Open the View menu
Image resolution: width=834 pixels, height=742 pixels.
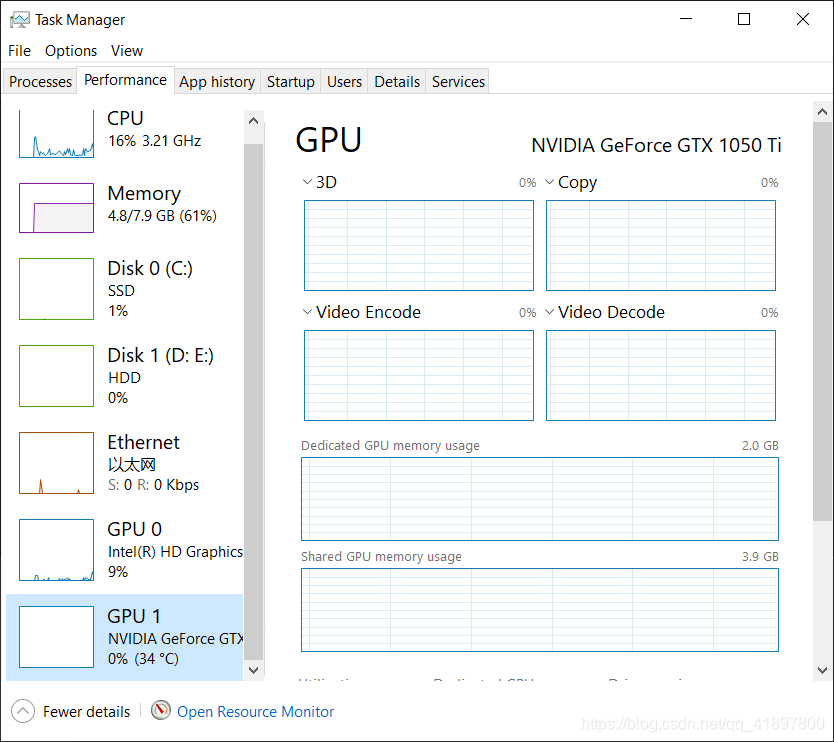pyautogui.click(x=127, y=51)
